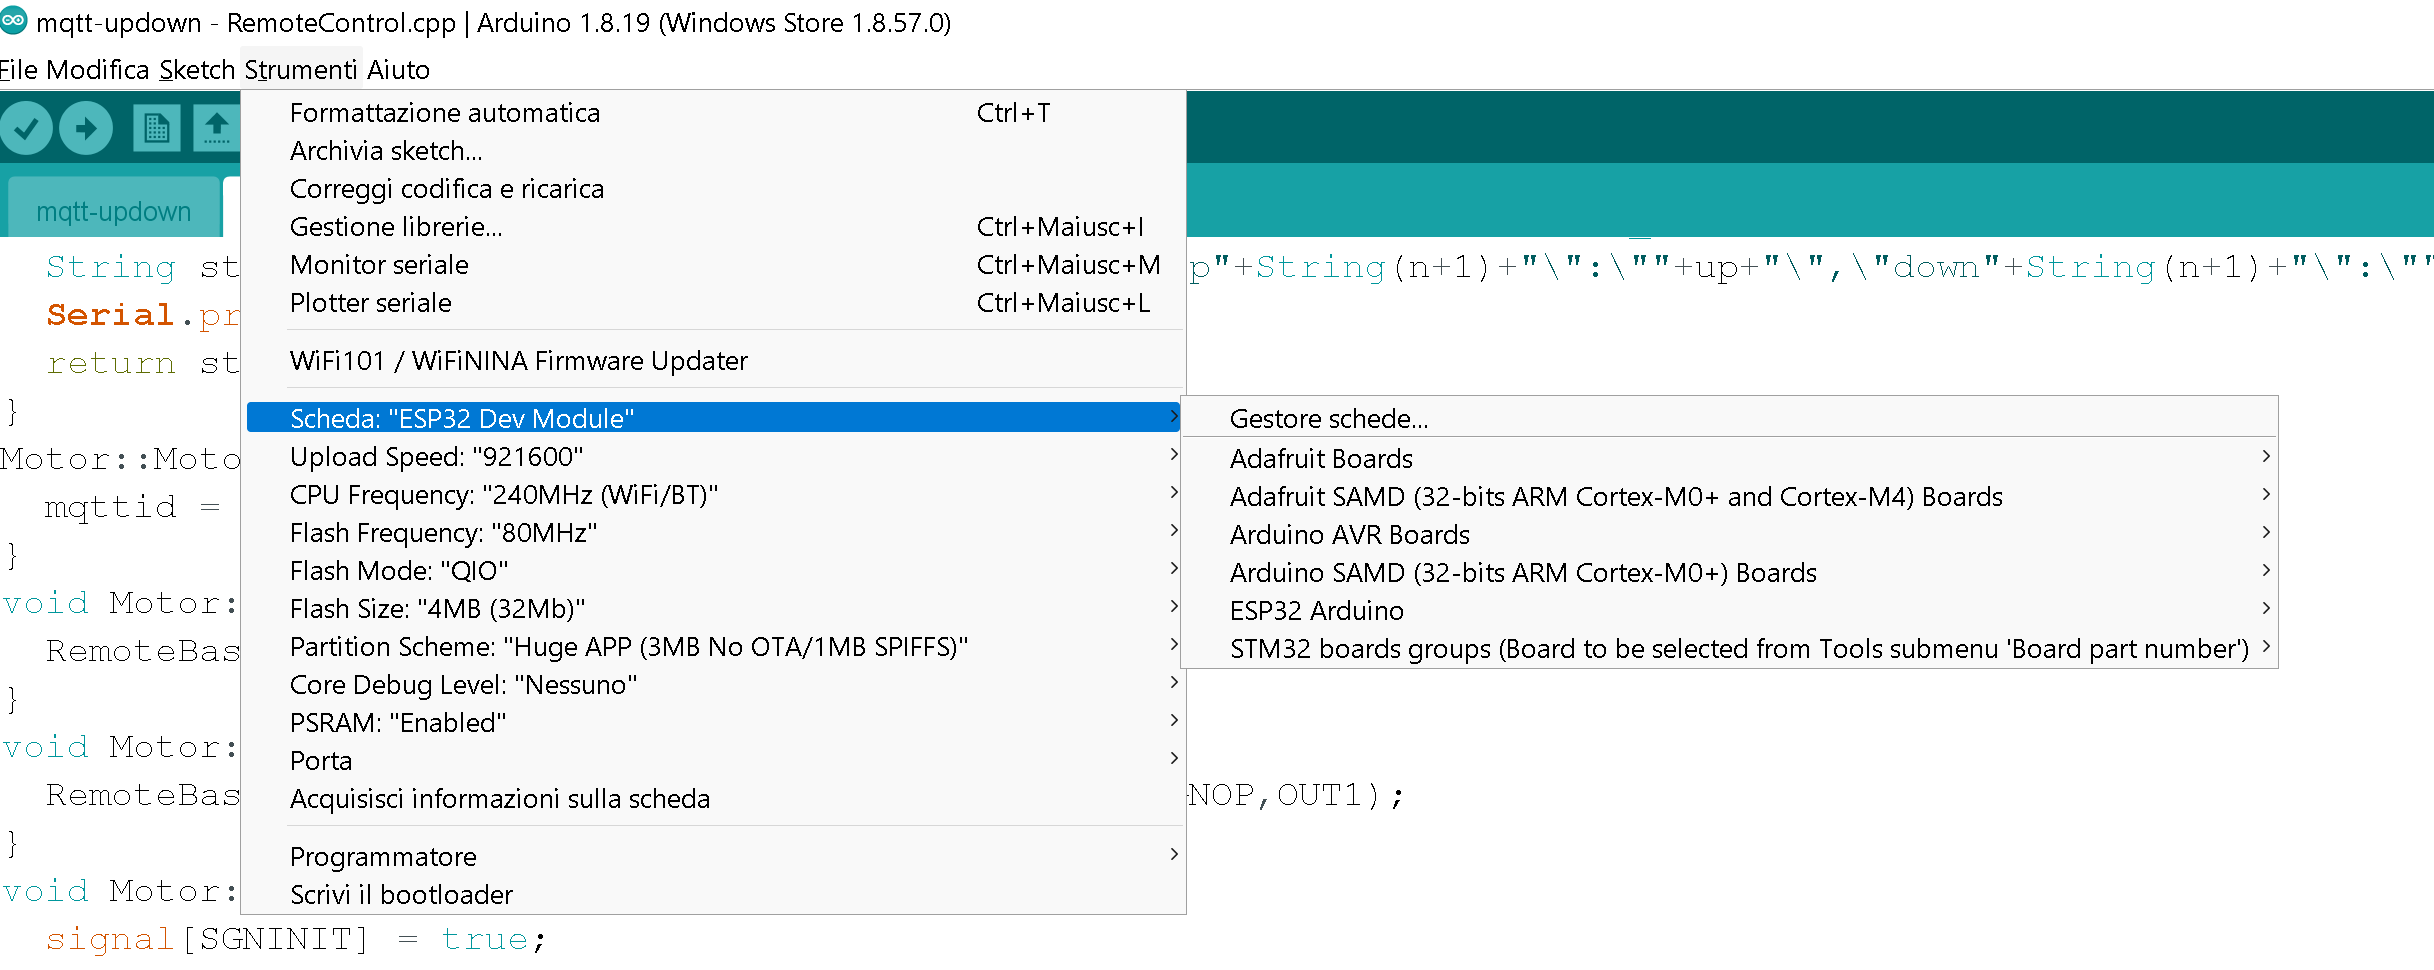Click the Upload arrow toolbar icon
The image size is (2434, 970).
[86, 128]
